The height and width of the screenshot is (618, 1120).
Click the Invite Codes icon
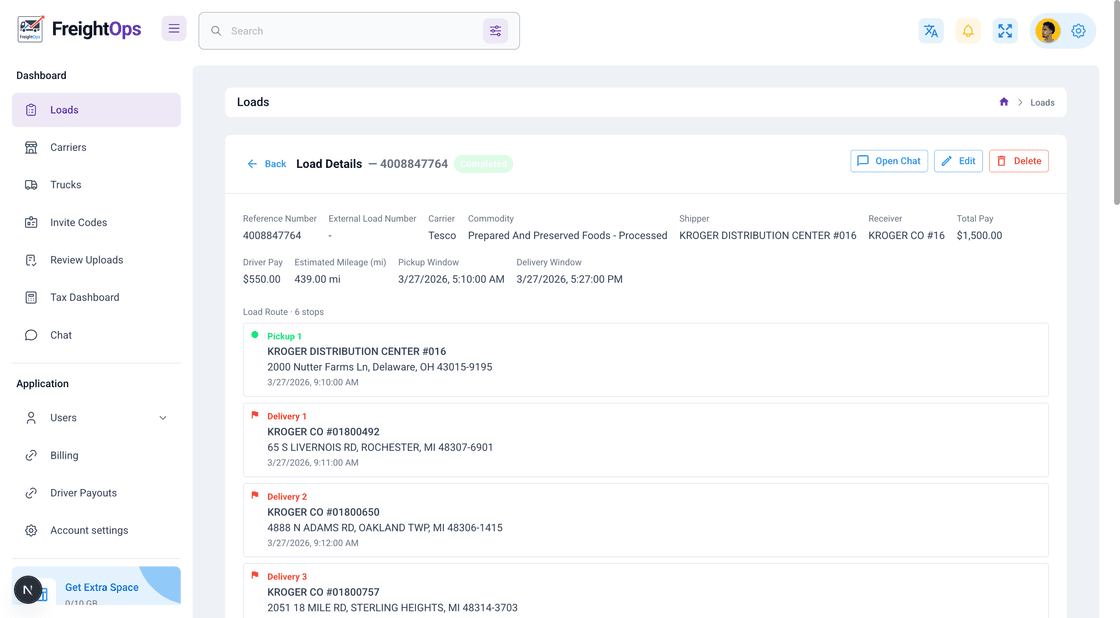(x=31, y=222)
